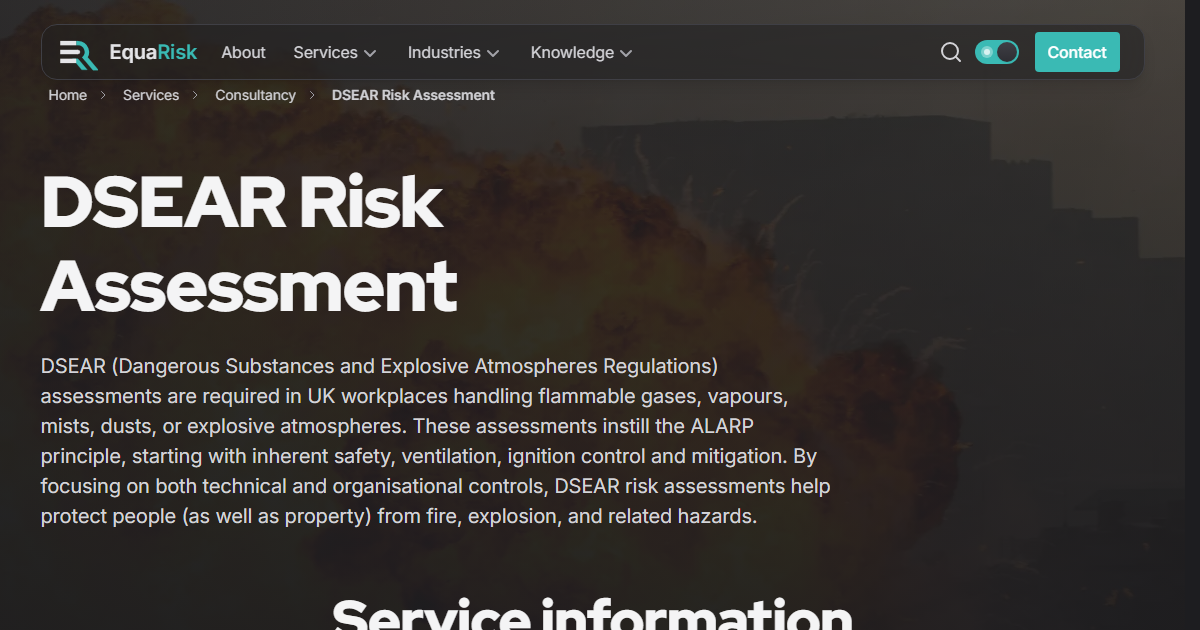Open the About page
The height and width of the screenshot is (630, 1200).
(243, 52)
